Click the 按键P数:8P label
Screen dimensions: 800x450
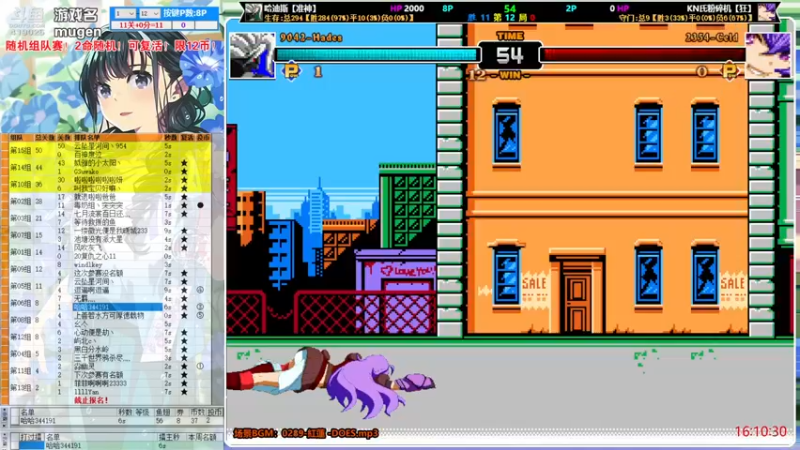click(185, 13)
